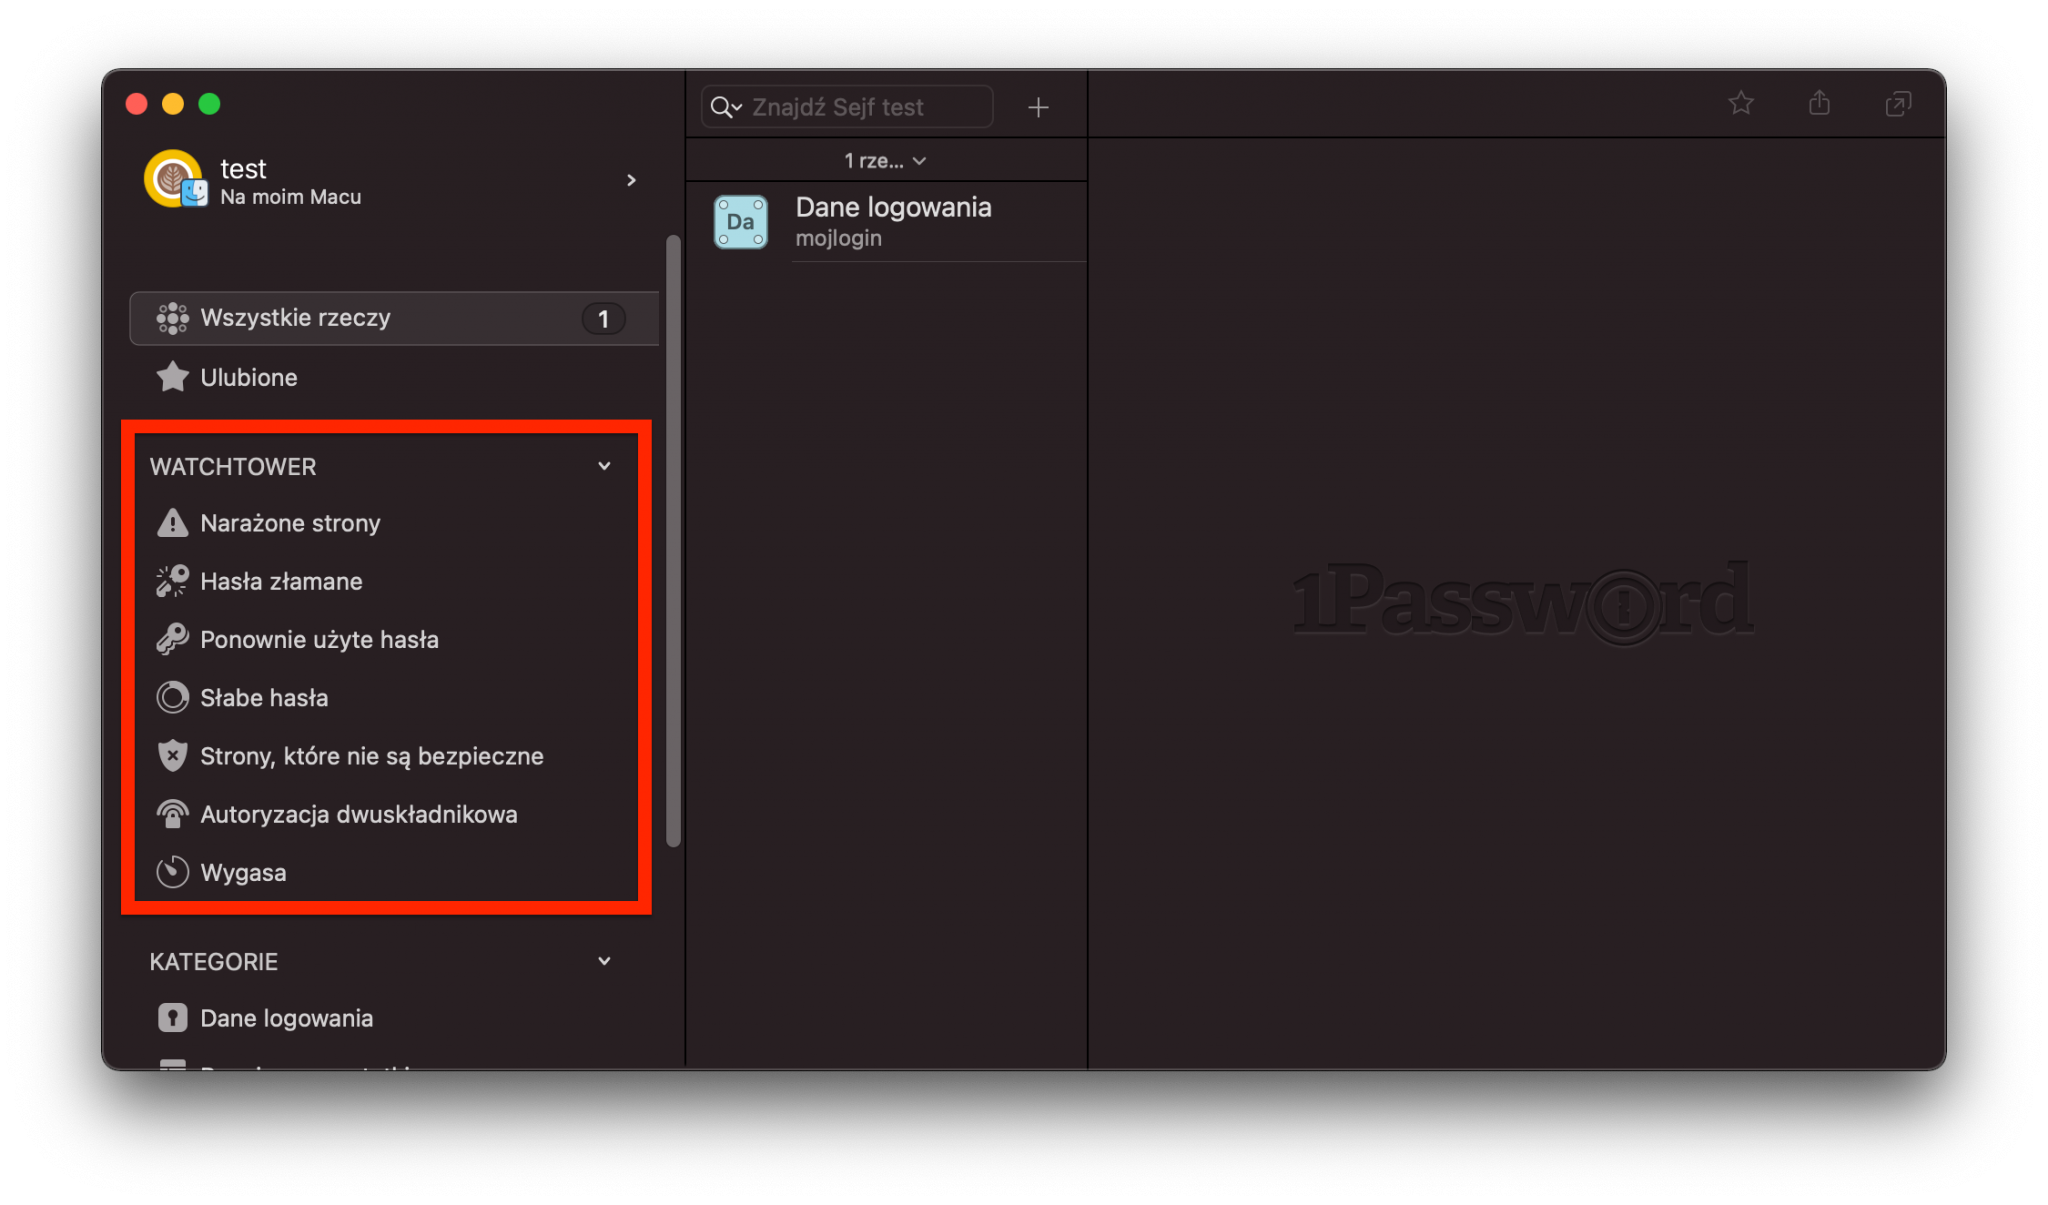Viewport: 2048px width, 1205px height.
Task: Open the 1 rze... sort dropdown
Action: tap(885, 161)
